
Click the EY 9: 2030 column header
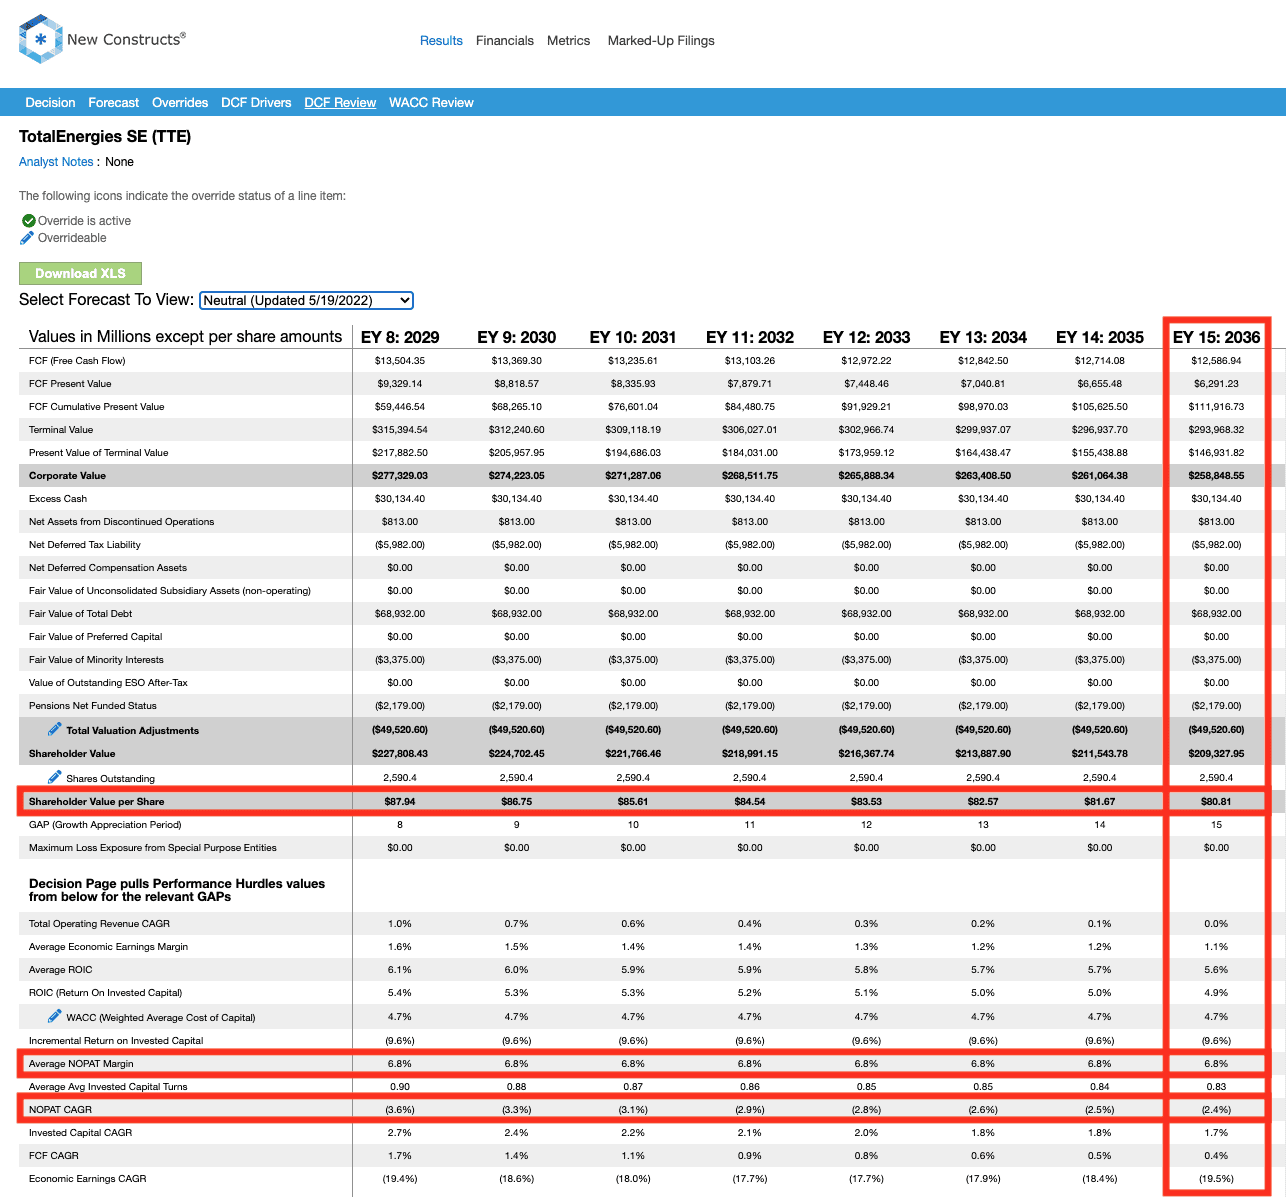[516, 337]
